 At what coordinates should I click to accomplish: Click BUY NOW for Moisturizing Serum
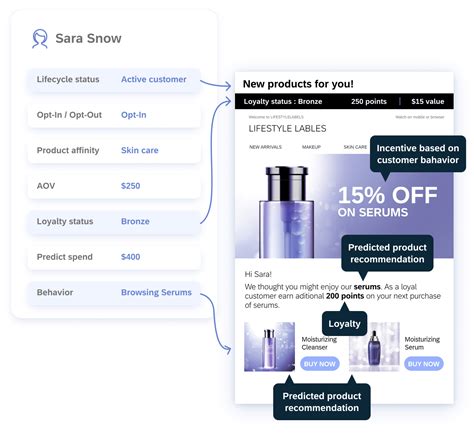tap(424, 364)
